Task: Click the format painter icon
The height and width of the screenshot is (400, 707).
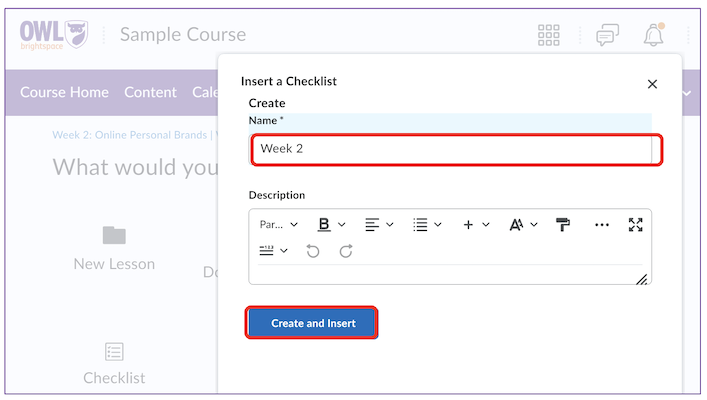Action: tap(564, 225)
